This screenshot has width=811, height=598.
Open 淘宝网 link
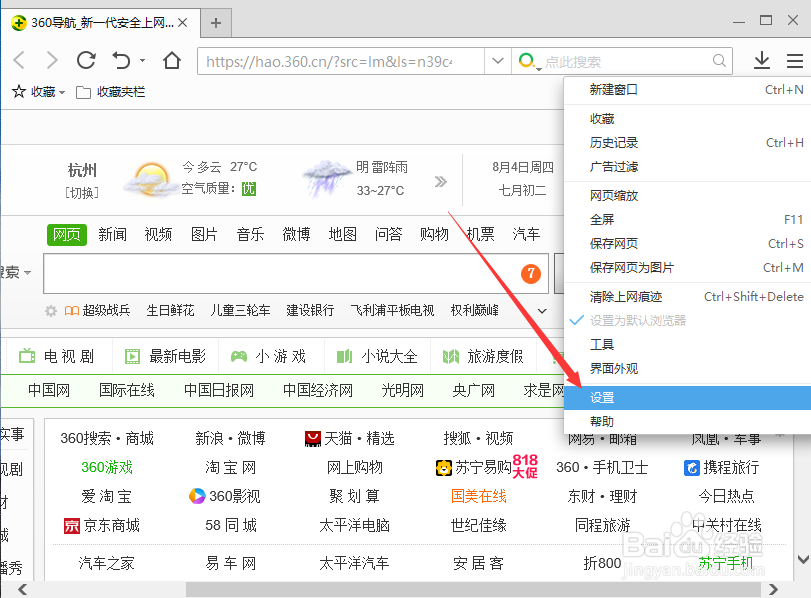point(231,468)
